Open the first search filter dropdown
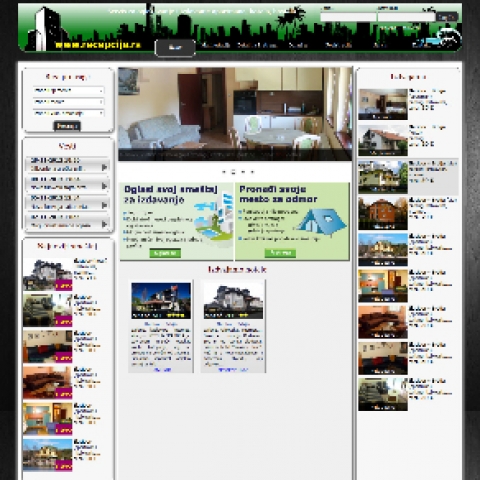Image resolution: width=480 pixels, height=480 pixels. click(68, 90)
